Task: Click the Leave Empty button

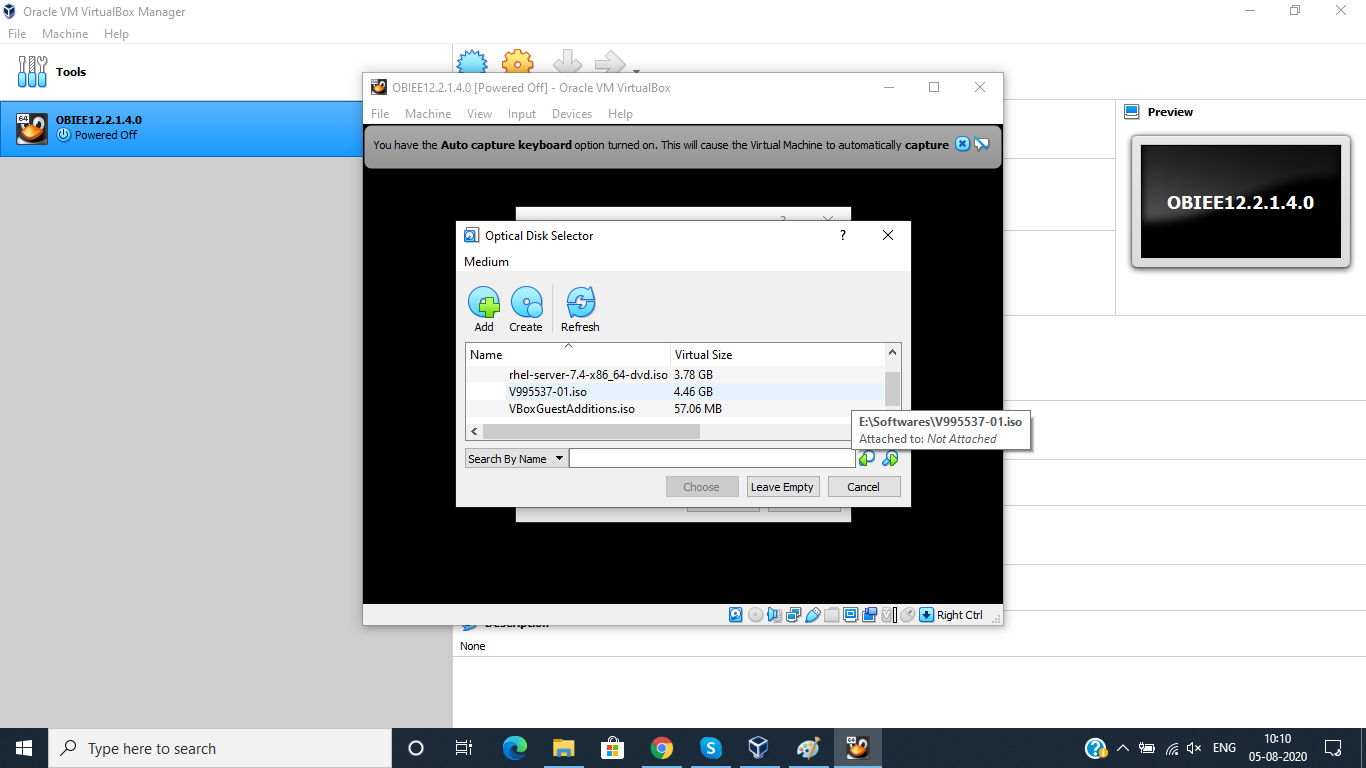Action: [782, 486]
